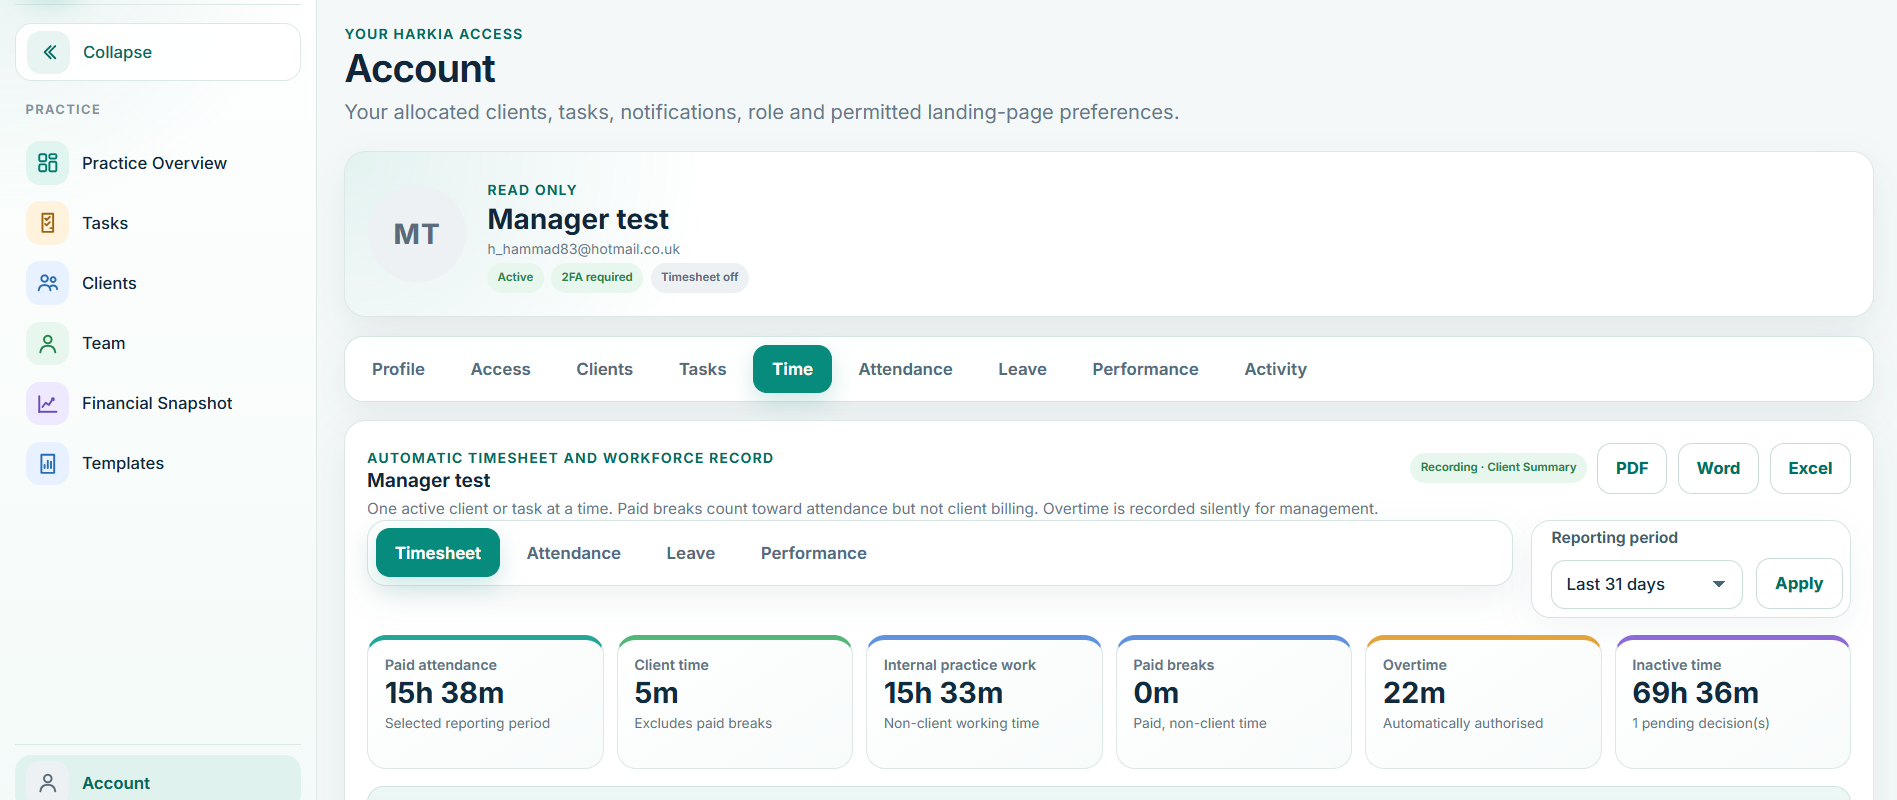
Task: Click the Paid attendance card
Action: [485, 702]
